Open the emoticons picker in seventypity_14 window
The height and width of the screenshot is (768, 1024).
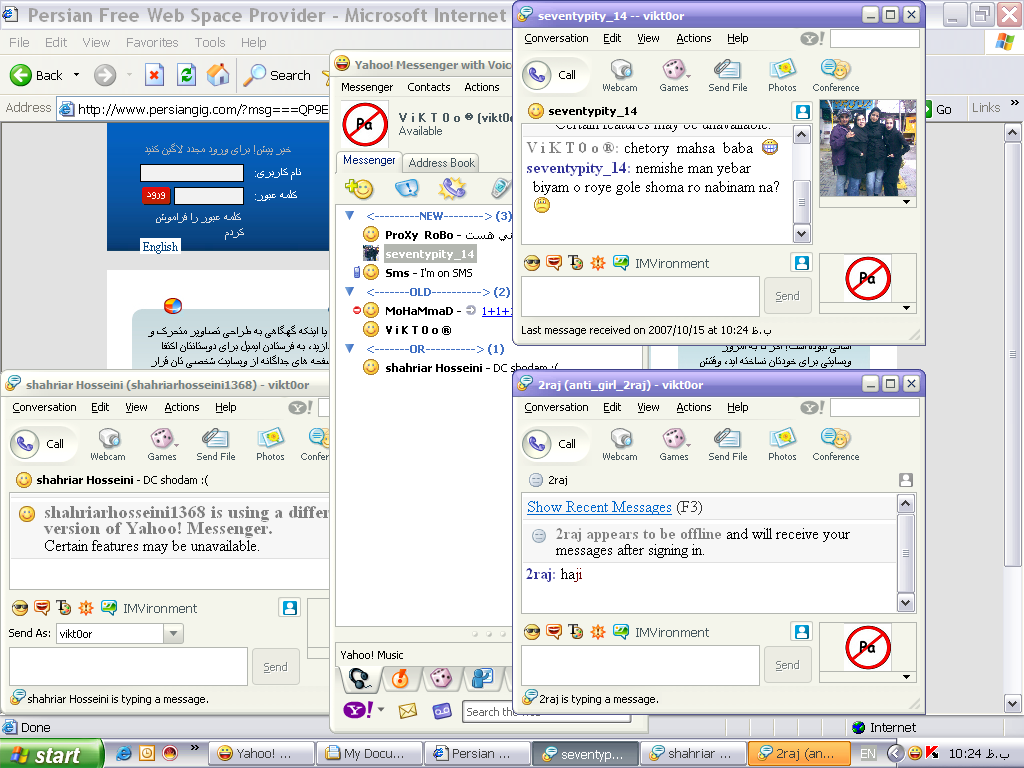click(x=532, y=263)
